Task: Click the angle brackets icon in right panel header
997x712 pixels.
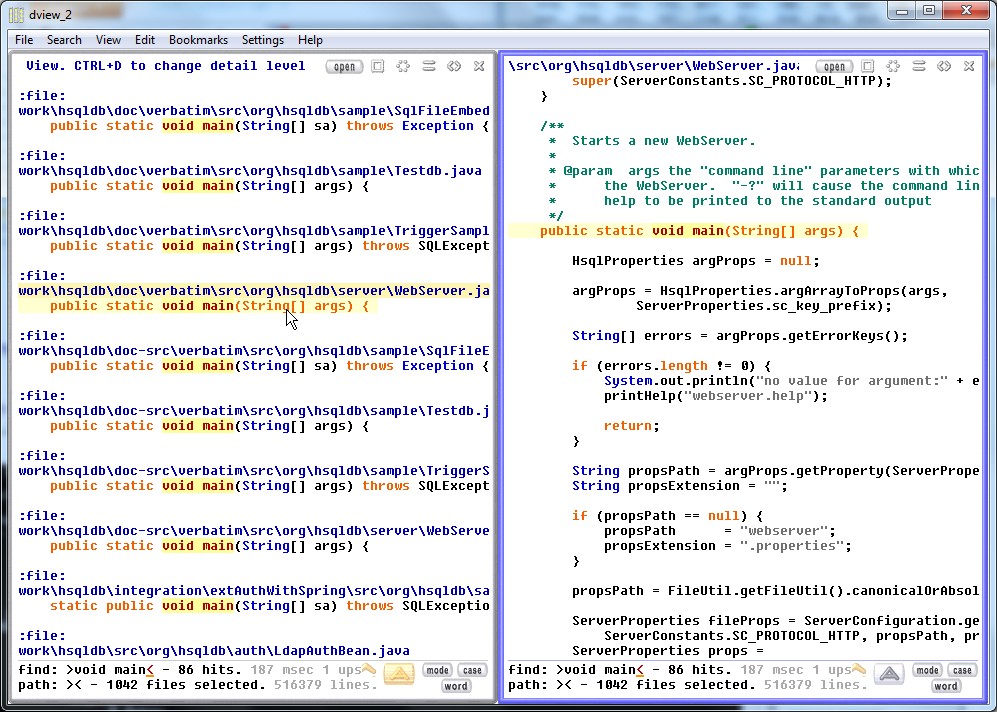Action: click(x=944, y=67)
